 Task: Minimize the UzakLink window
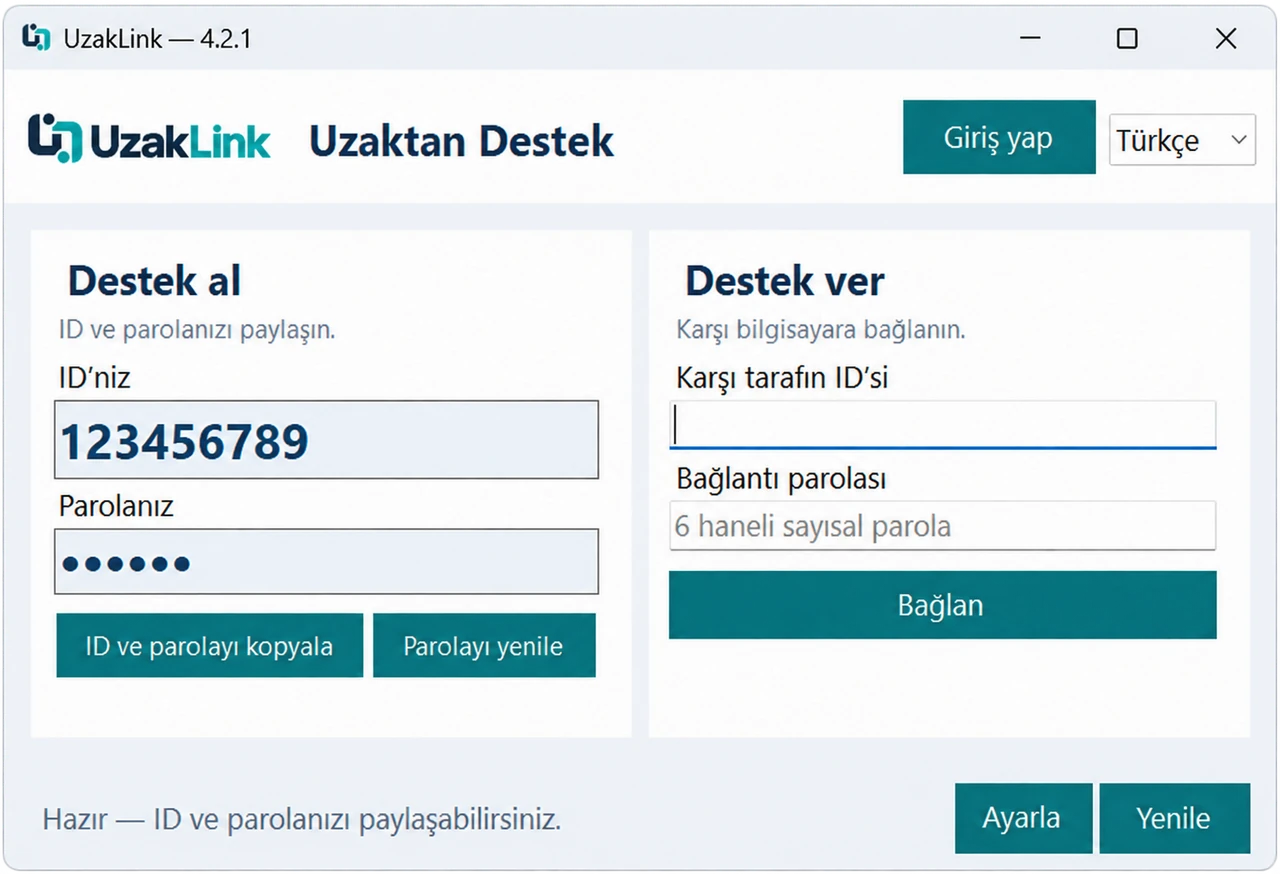coord(1030,38)
